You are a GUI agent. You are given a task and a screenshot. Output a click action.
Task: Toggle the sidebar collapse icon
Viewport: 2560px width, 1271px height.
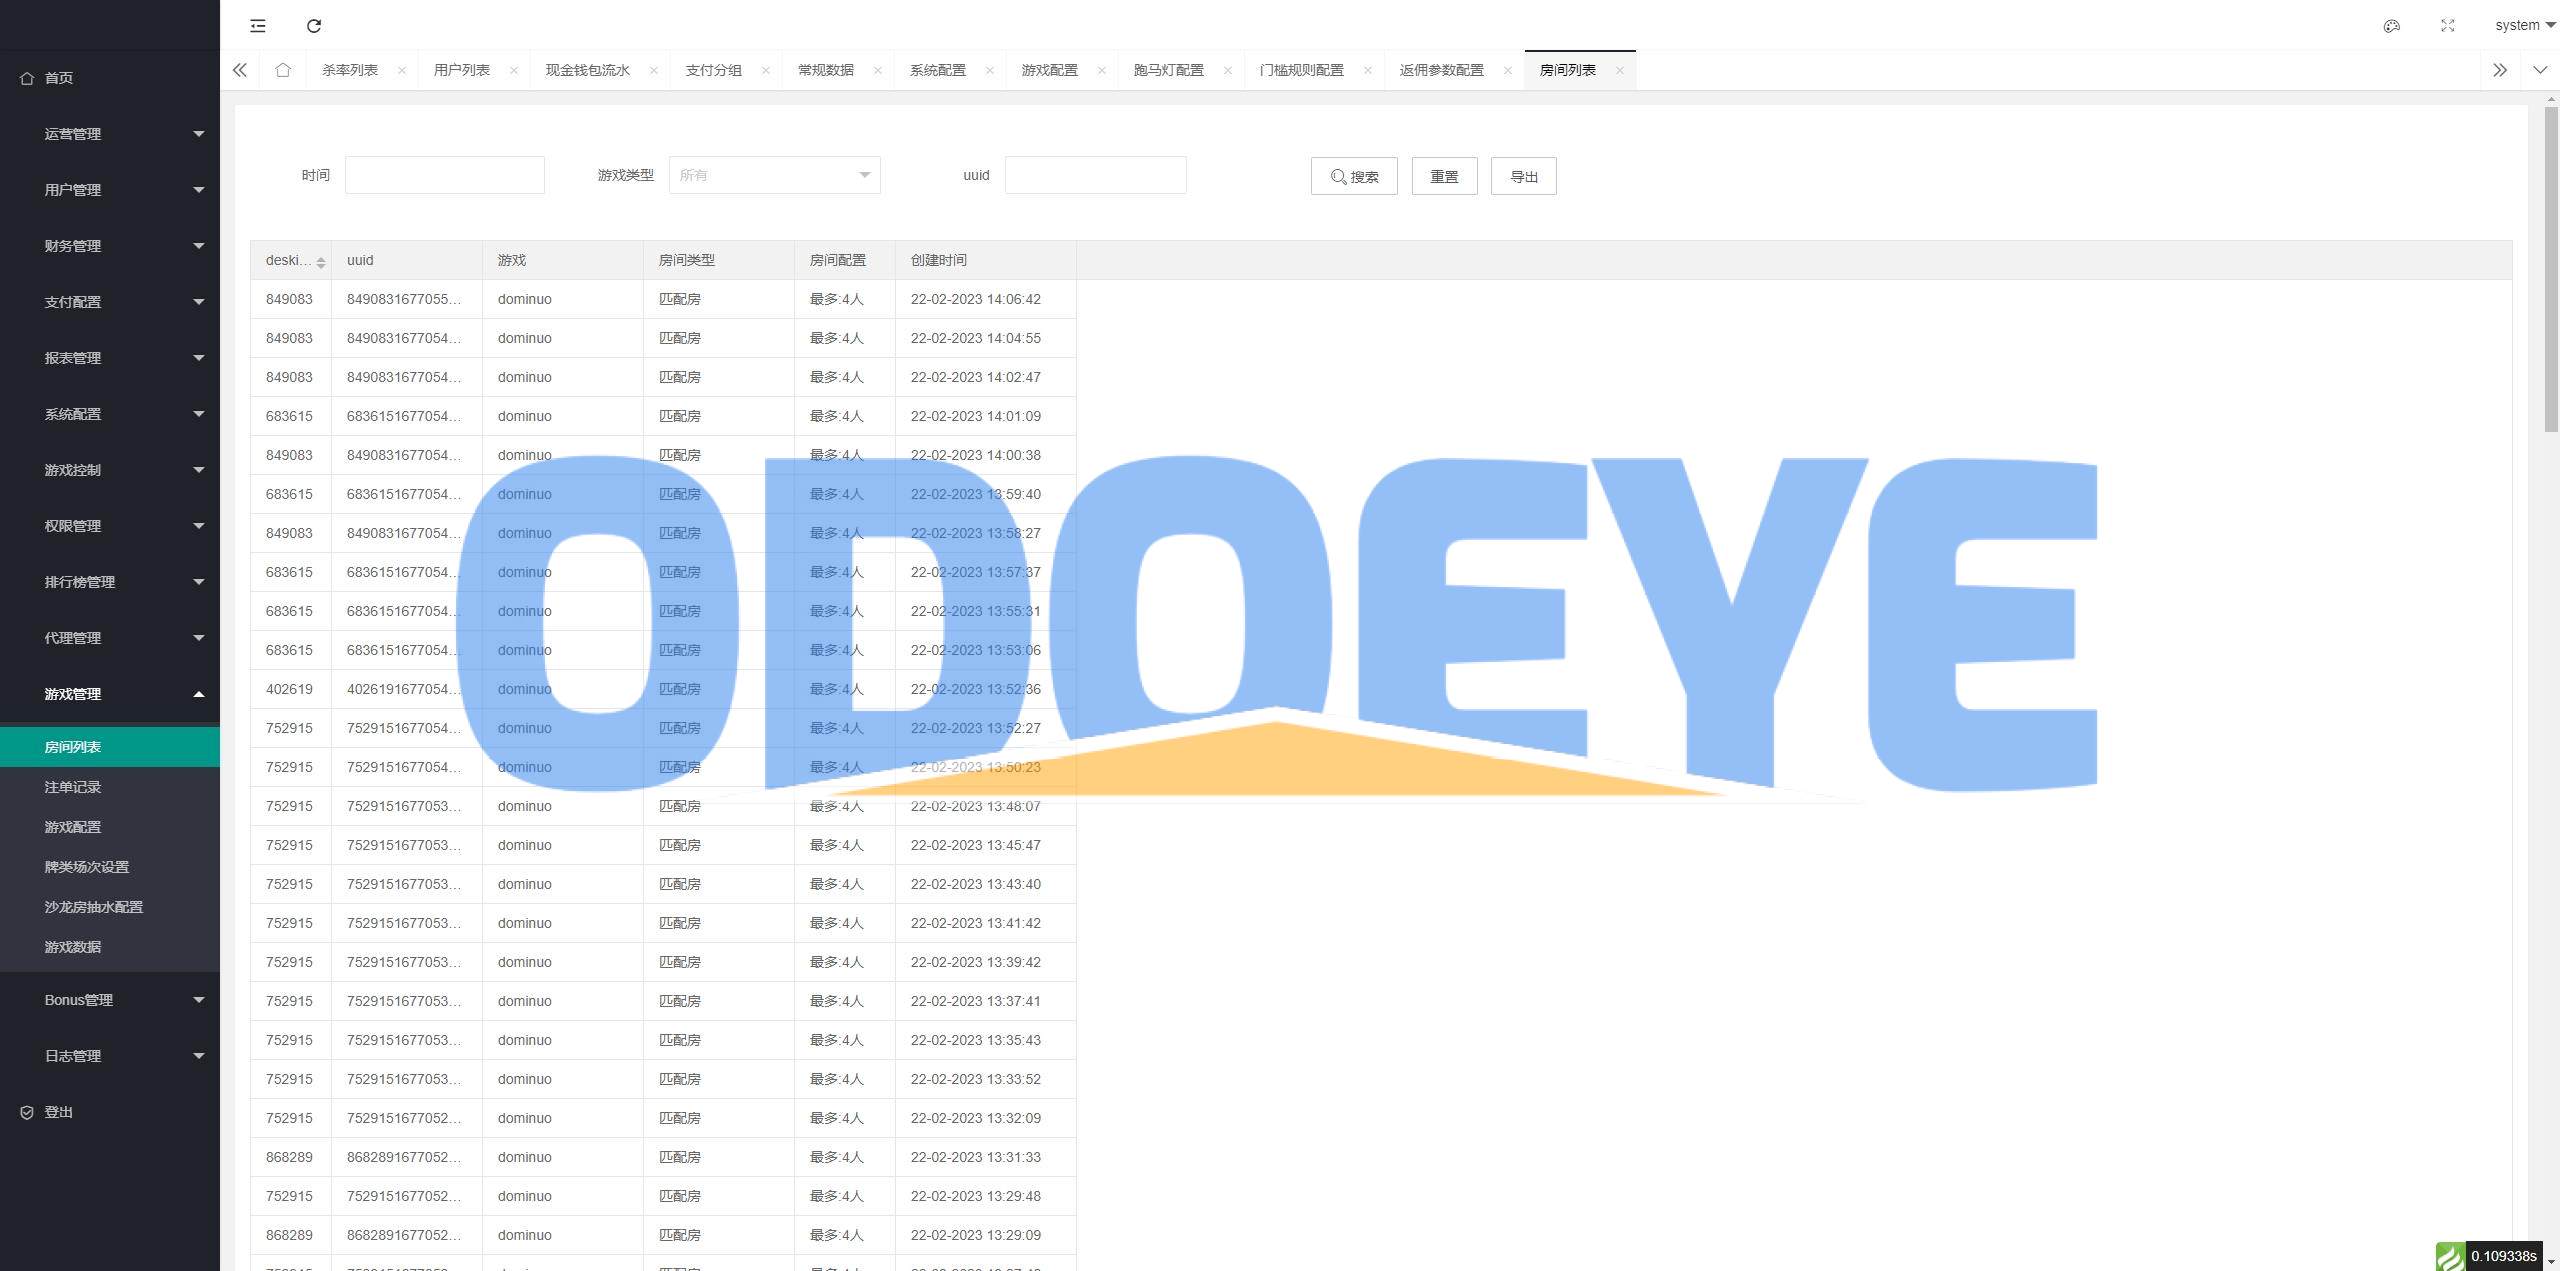click(258, 26)
